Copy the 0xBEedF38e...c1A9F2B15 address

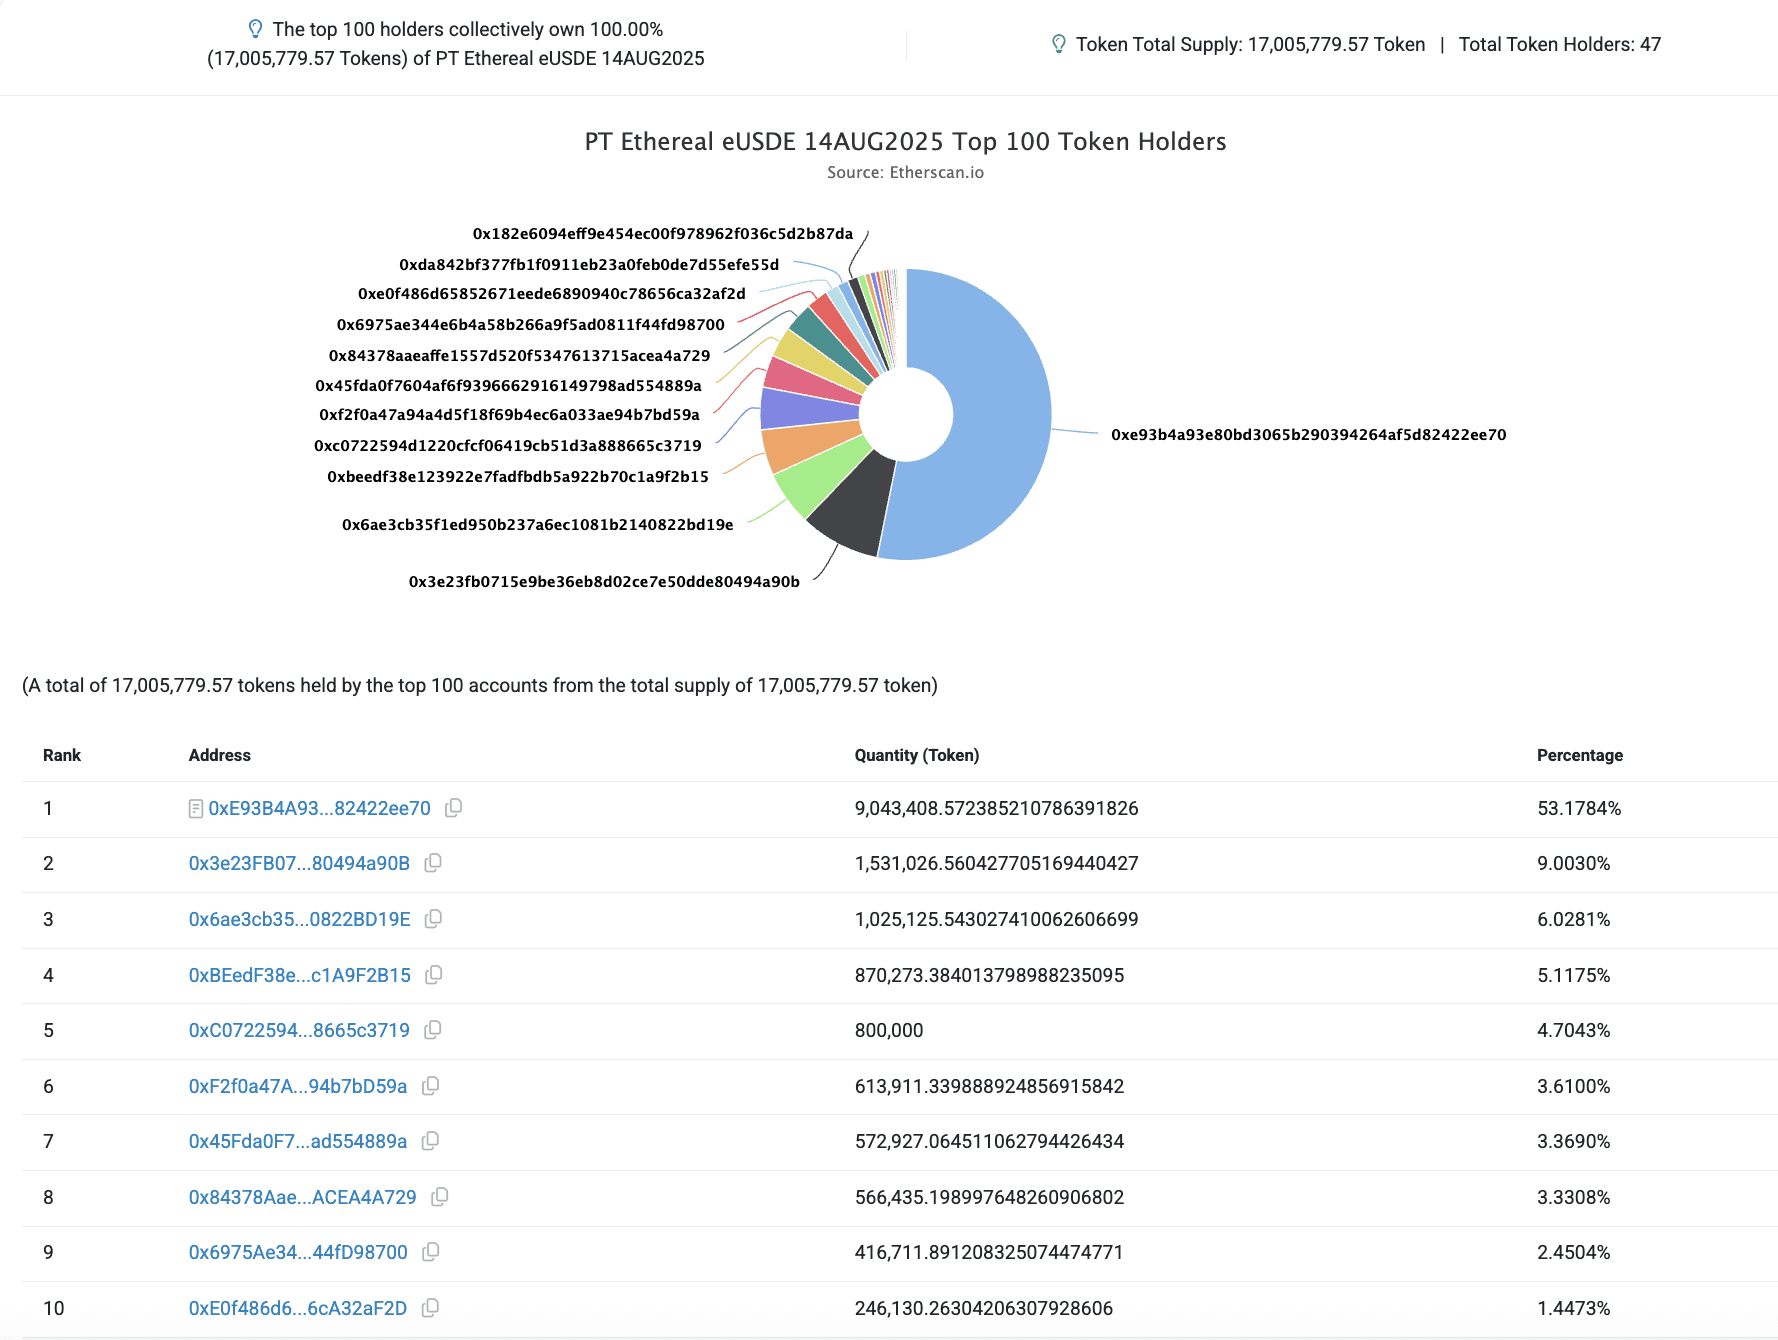click(x=434, y=975)
